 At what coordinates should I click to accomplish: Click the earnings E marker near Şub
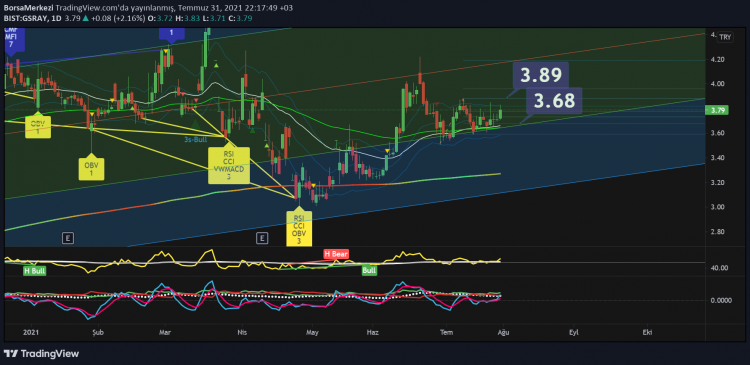(68, 238)
